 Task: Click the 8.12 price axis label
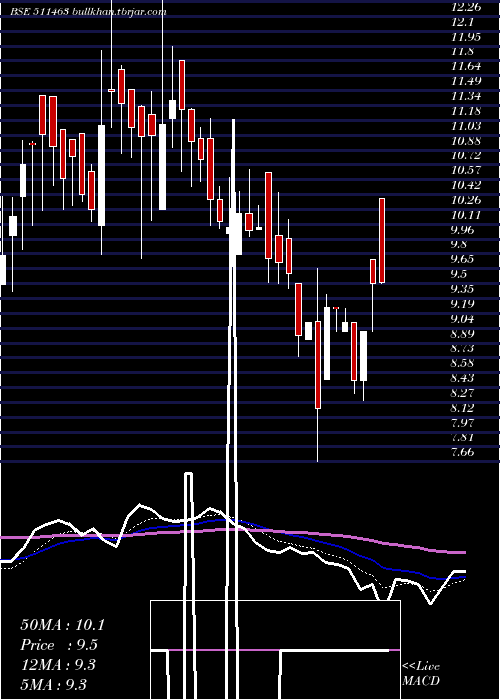(x=462, y=408)
